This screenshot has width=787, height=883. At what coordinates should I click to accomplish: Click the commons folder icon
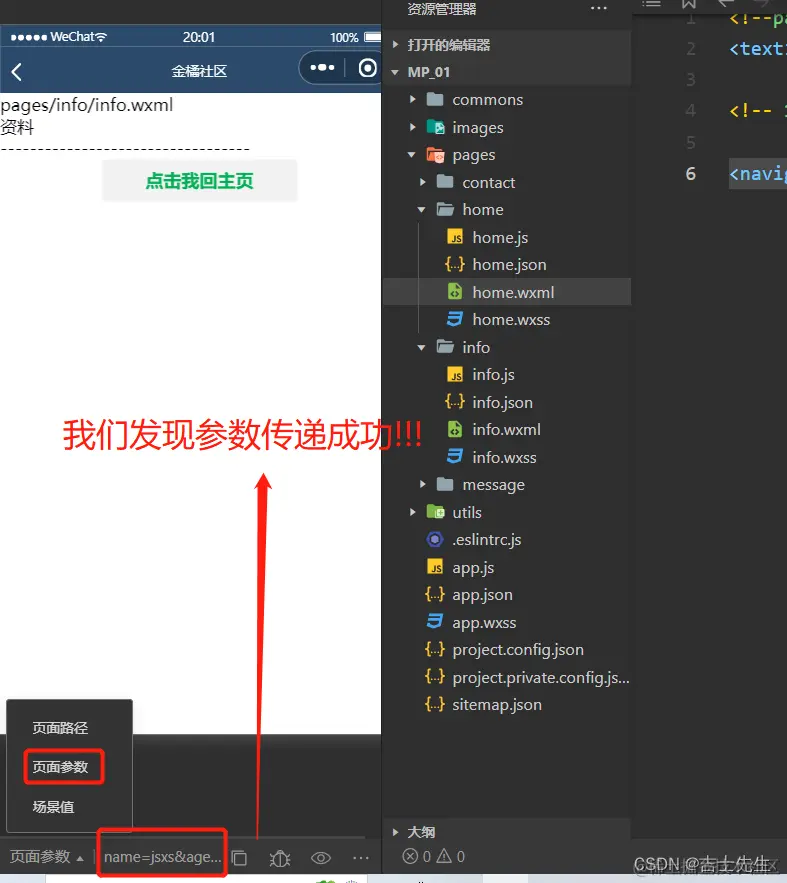[435, 99]
